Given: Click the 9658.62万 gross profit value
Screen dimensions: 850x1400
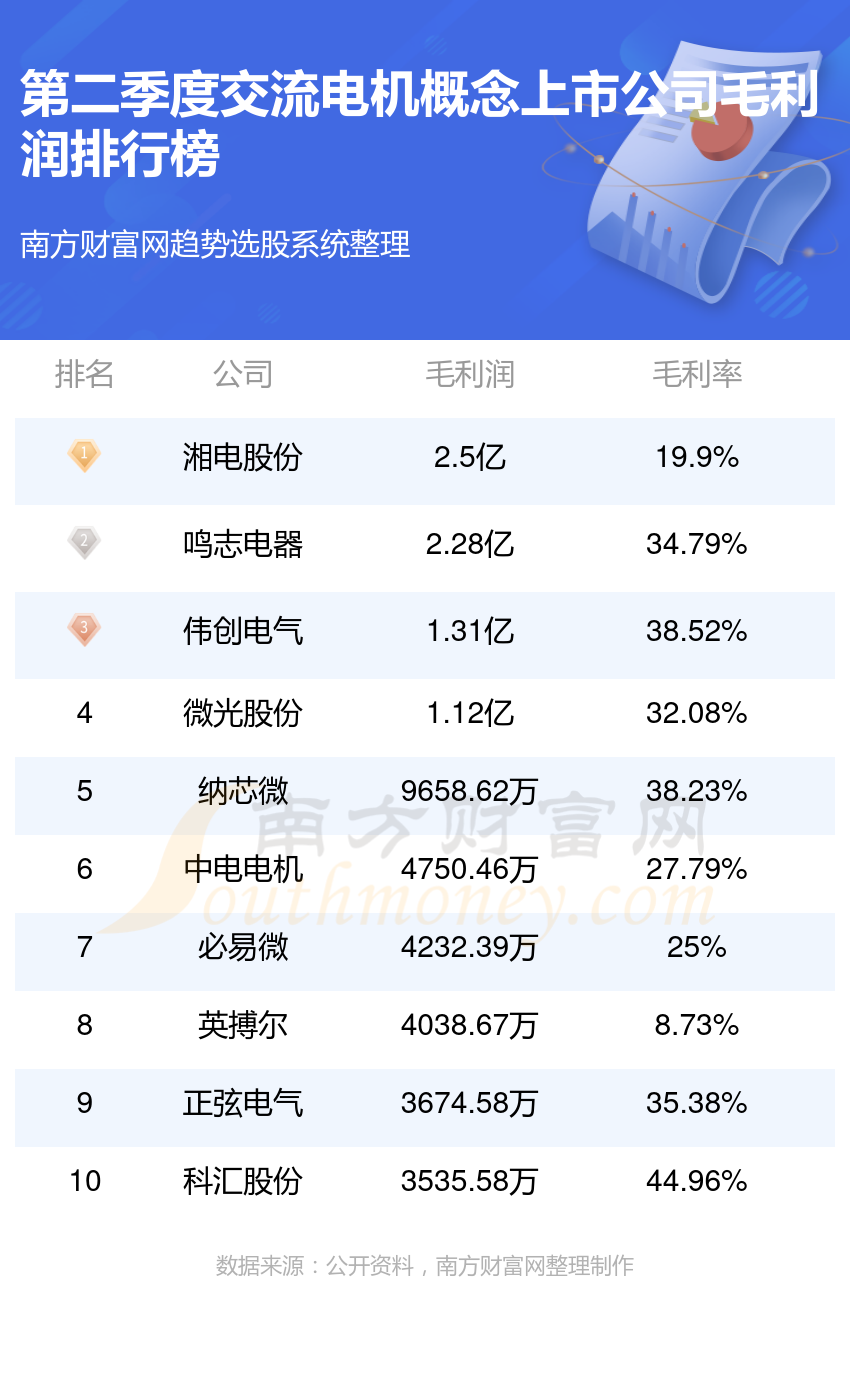Looking at the screenshot, I should pos(470,791).
